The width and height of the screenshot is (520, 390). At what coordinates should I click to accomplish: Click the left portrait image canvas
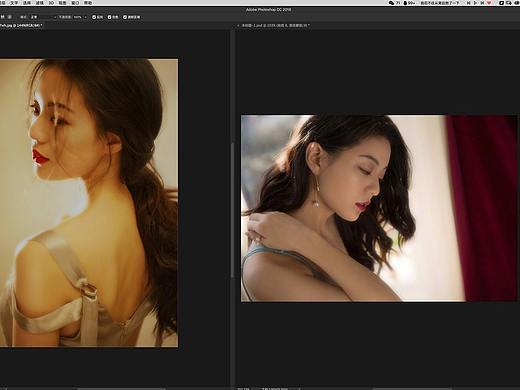89,203
